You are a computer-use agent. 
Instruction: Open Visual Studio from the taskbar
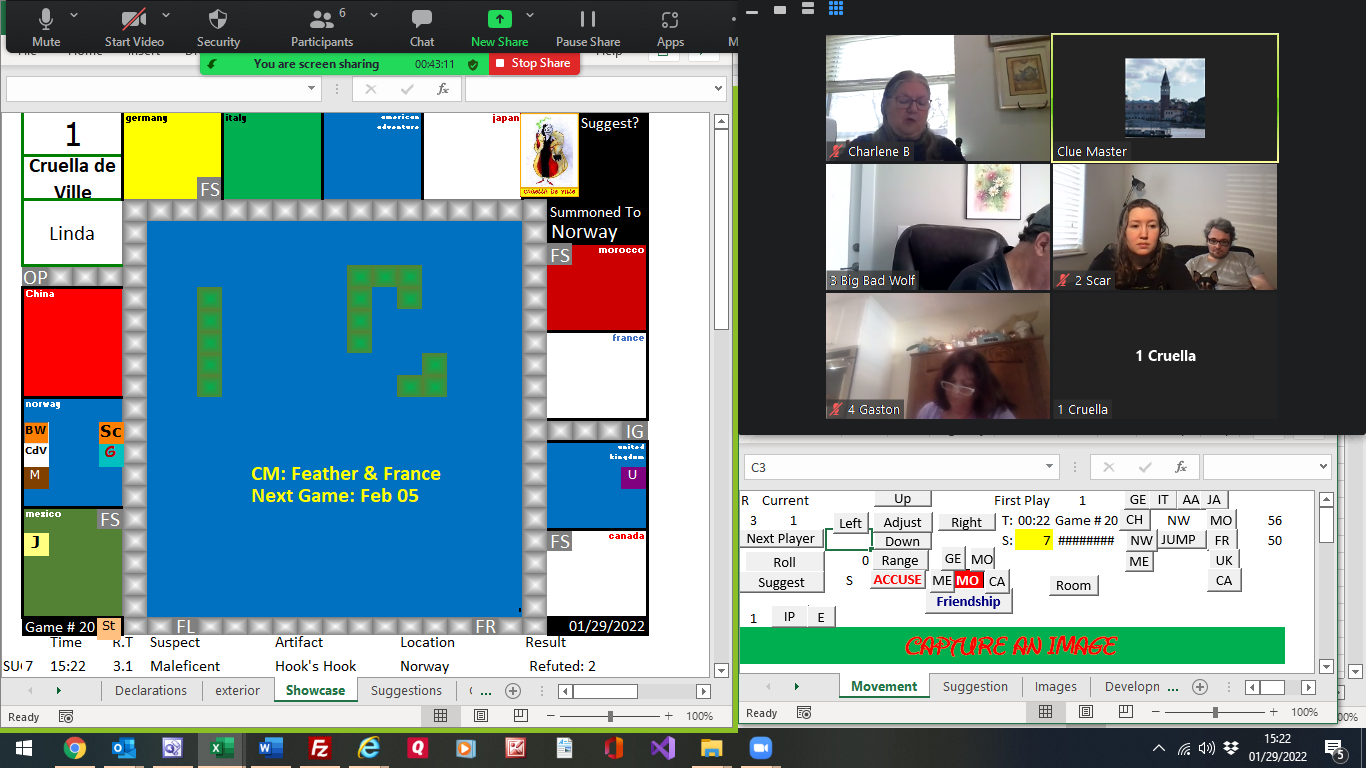pyautogui.click(x=662, y=748)
